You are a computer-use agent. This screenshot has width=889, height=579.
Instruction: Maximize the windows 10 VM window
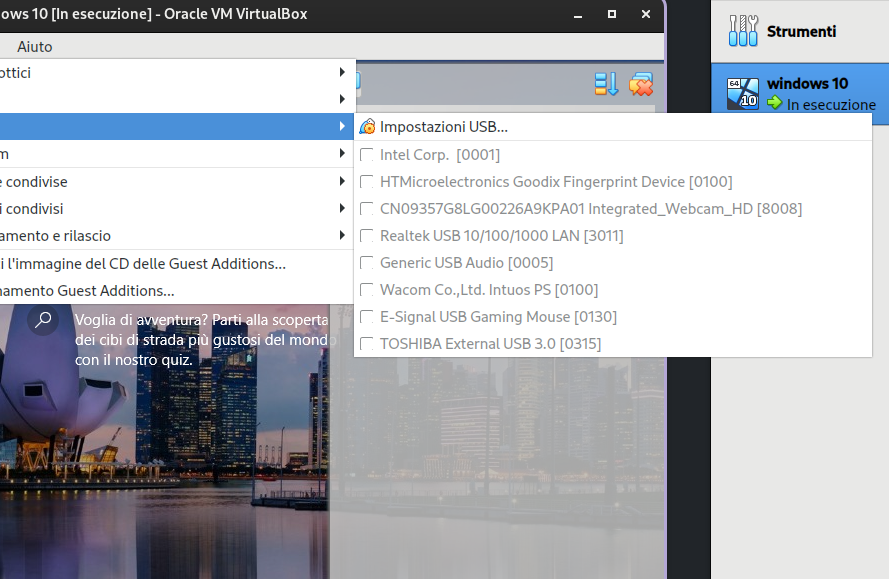612,14
